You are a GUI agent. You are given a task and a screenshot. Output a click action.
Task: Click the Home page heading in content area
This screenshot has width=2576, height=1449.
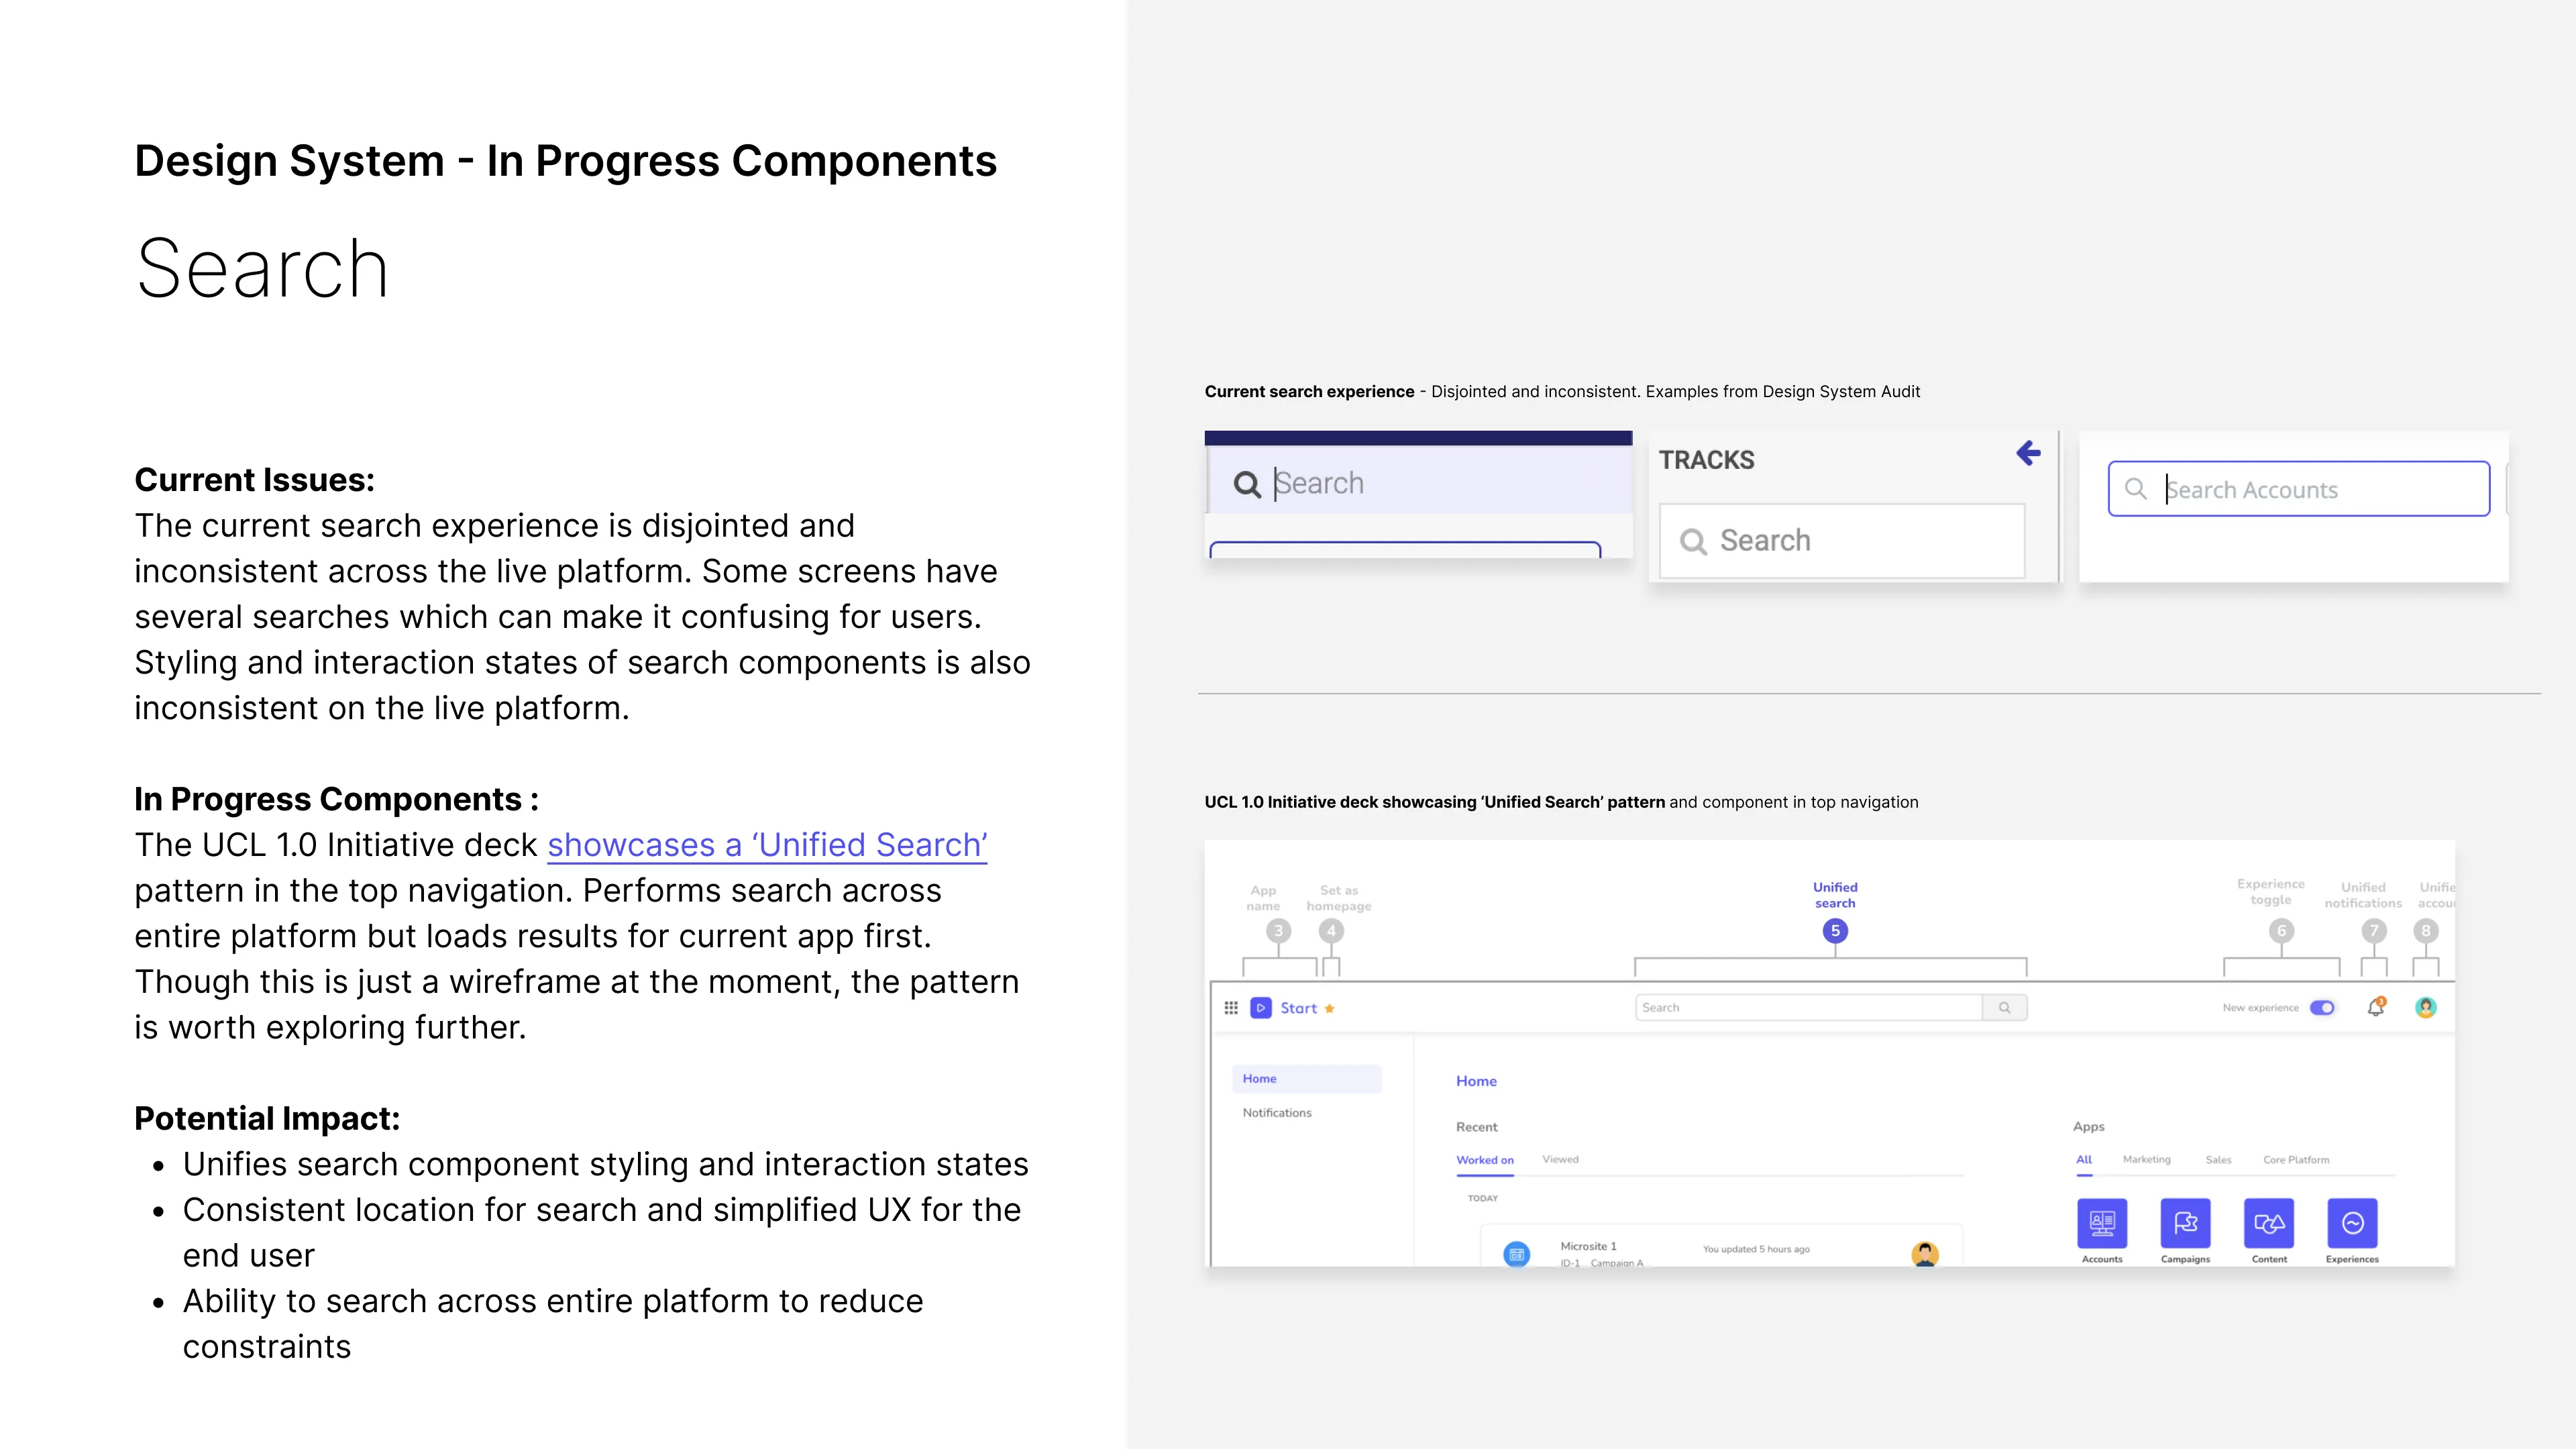tap(1476, 1081)
